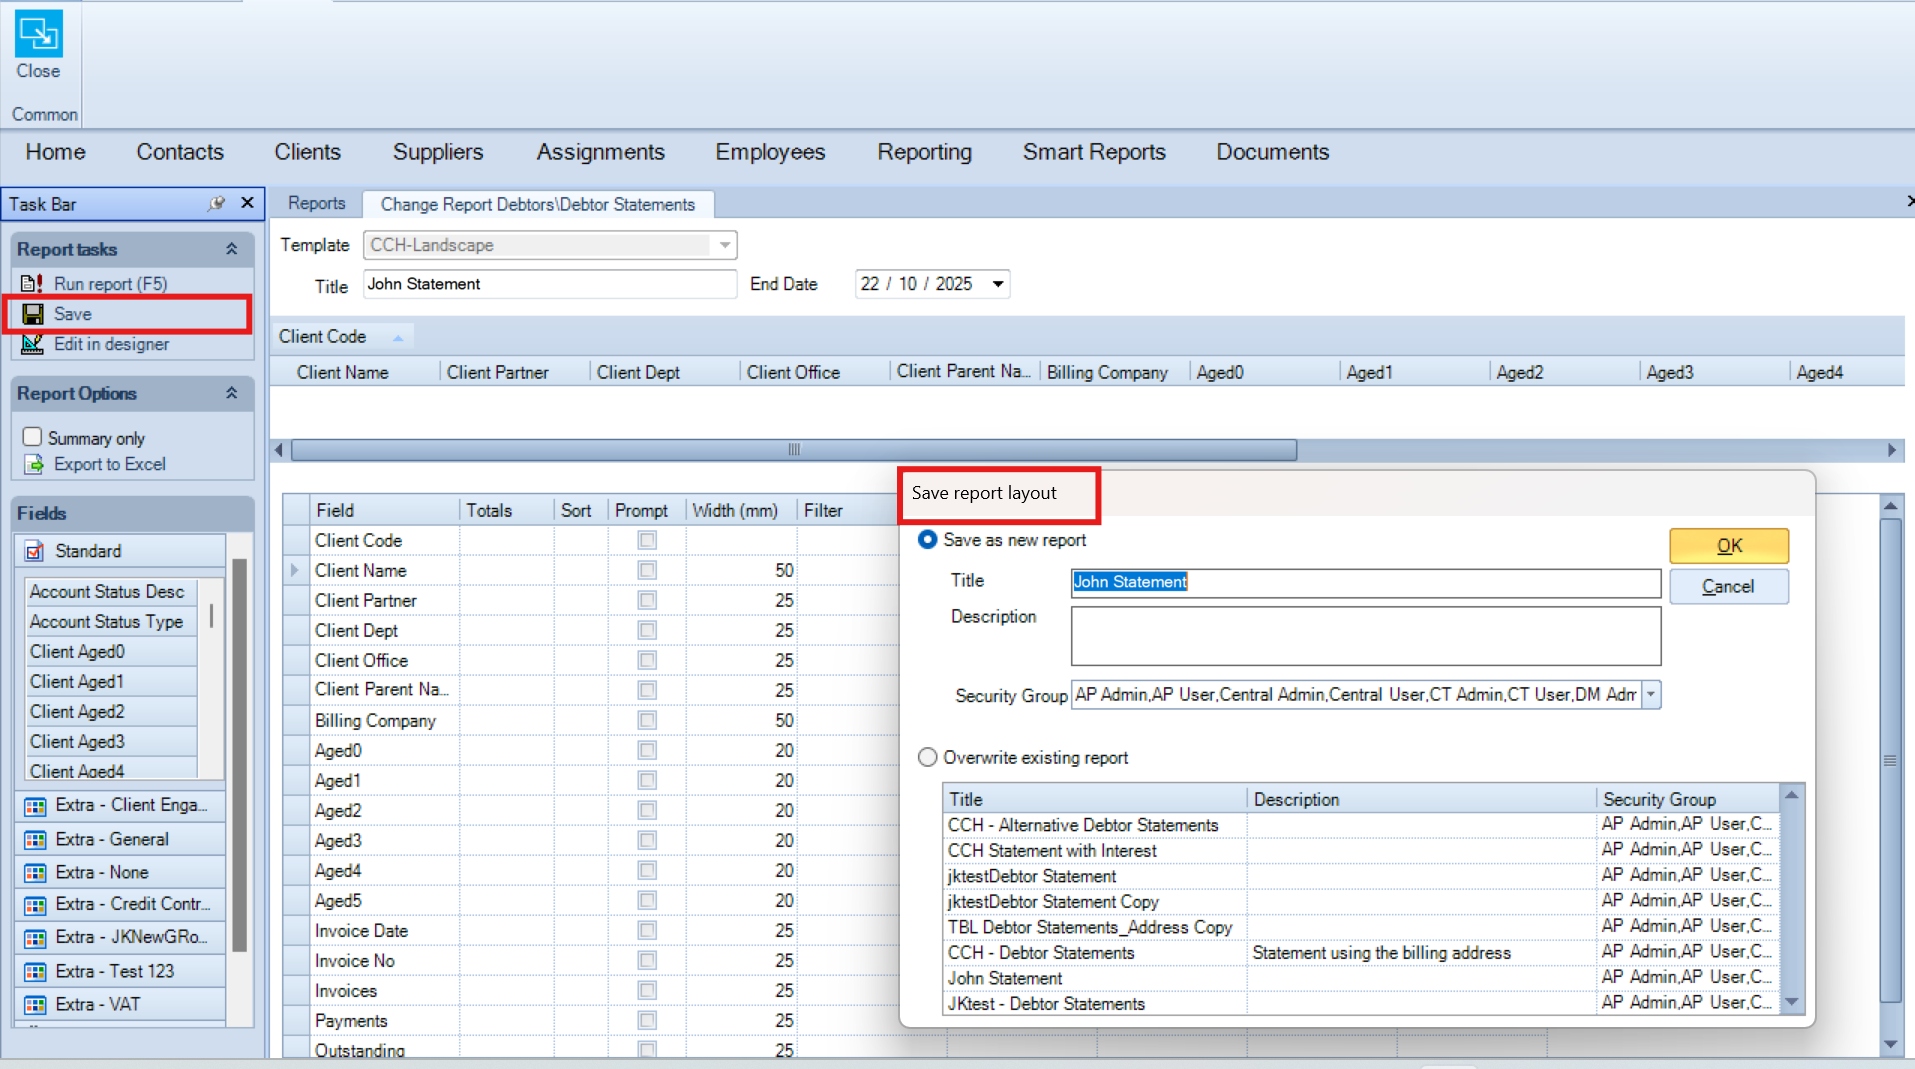Screen dimensions: 1915x1069
Task: Select Overwrite existing report option
Action: tap(928, 757)
